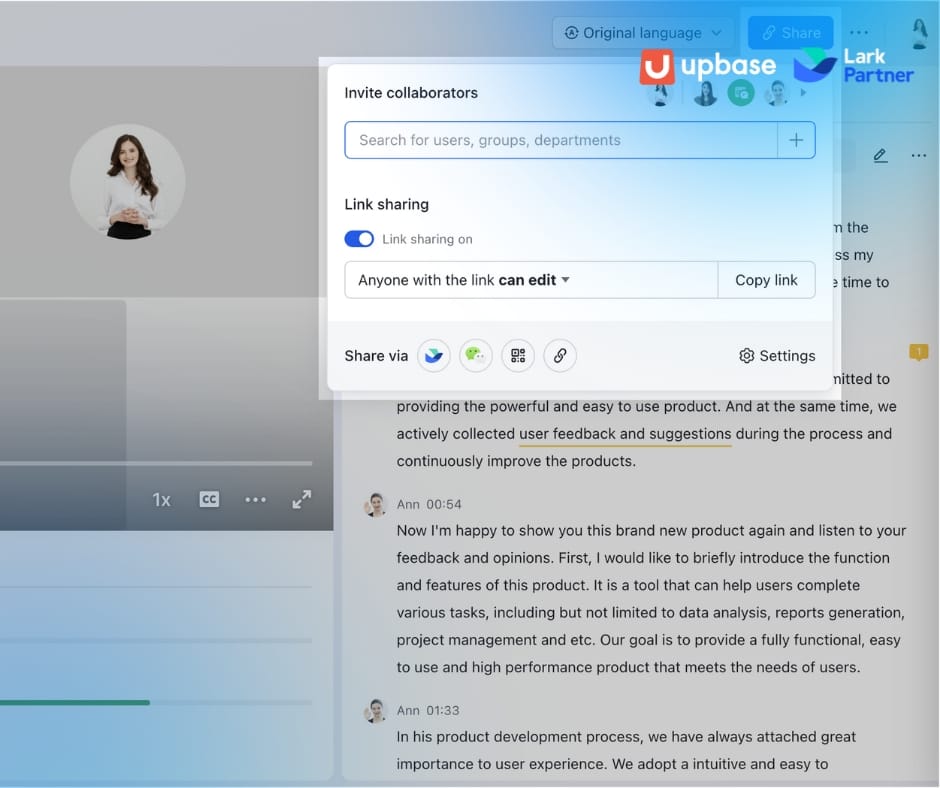Click the yellow comment badge on the transcript
The height and width of the screenshot is (788, 940).
918,352
